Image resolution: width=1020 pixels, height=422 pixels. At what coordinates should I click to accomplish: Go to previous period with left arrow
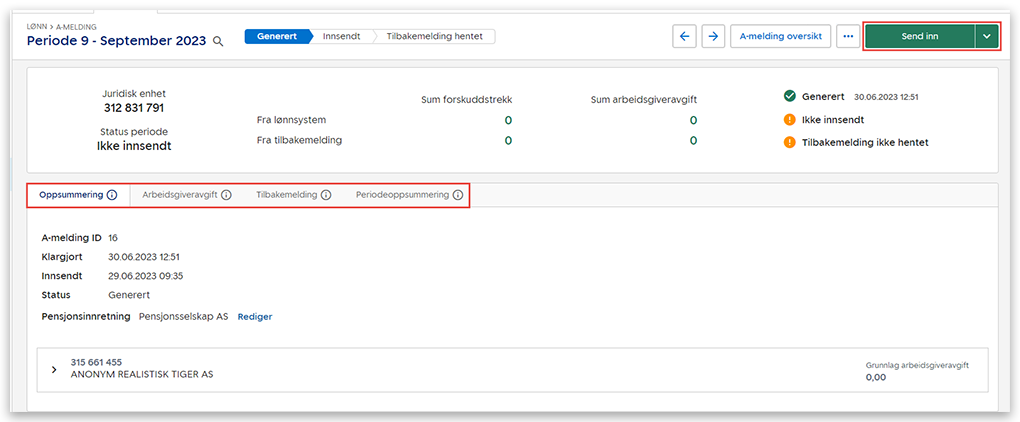[x=685, y=36]
